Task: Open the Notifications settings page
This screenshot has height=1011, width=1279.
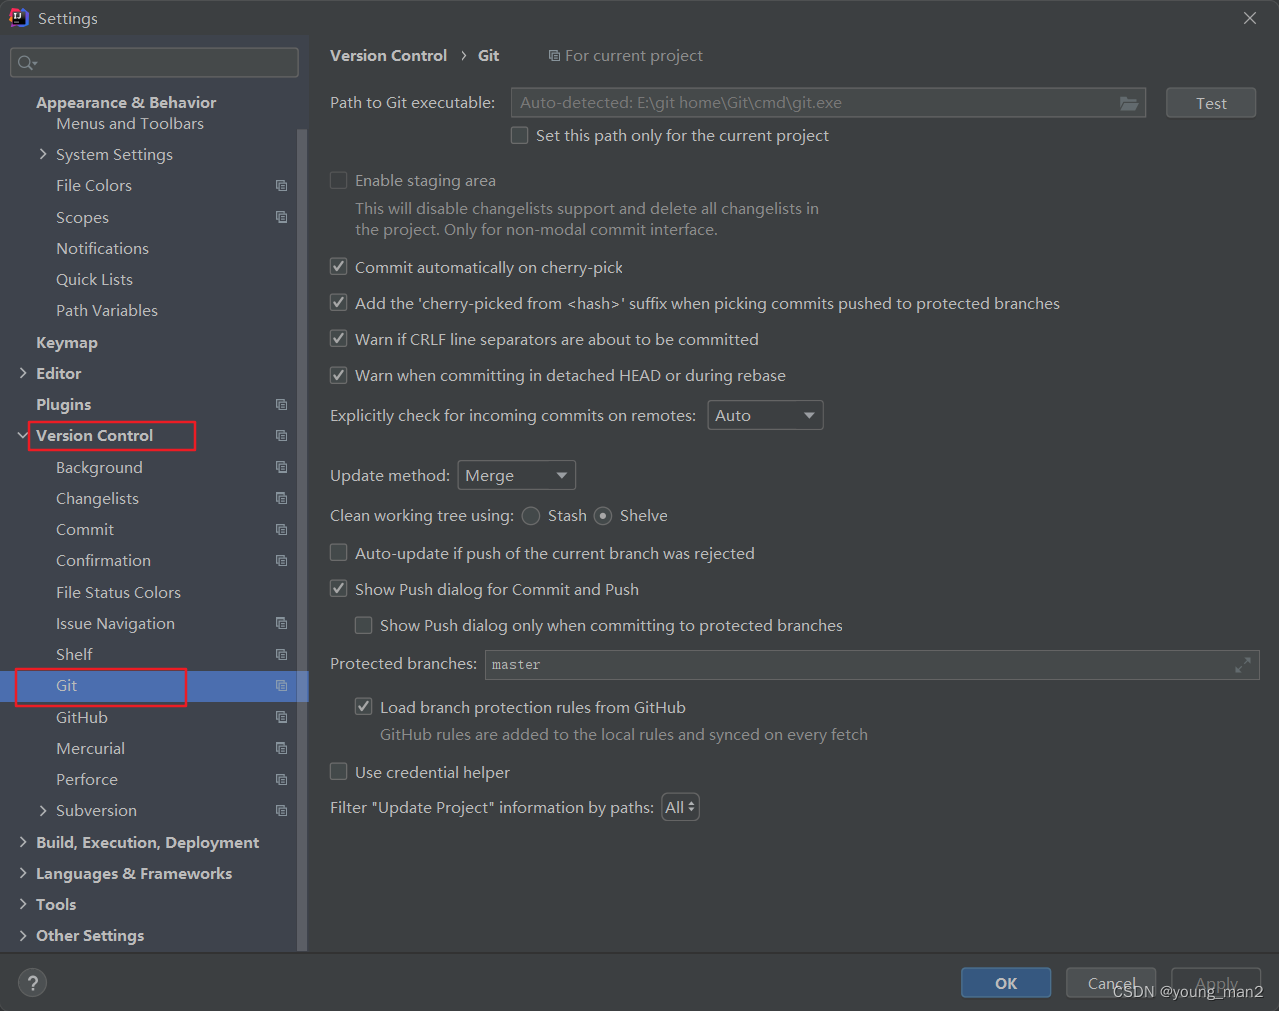Action: click(102, 248)
